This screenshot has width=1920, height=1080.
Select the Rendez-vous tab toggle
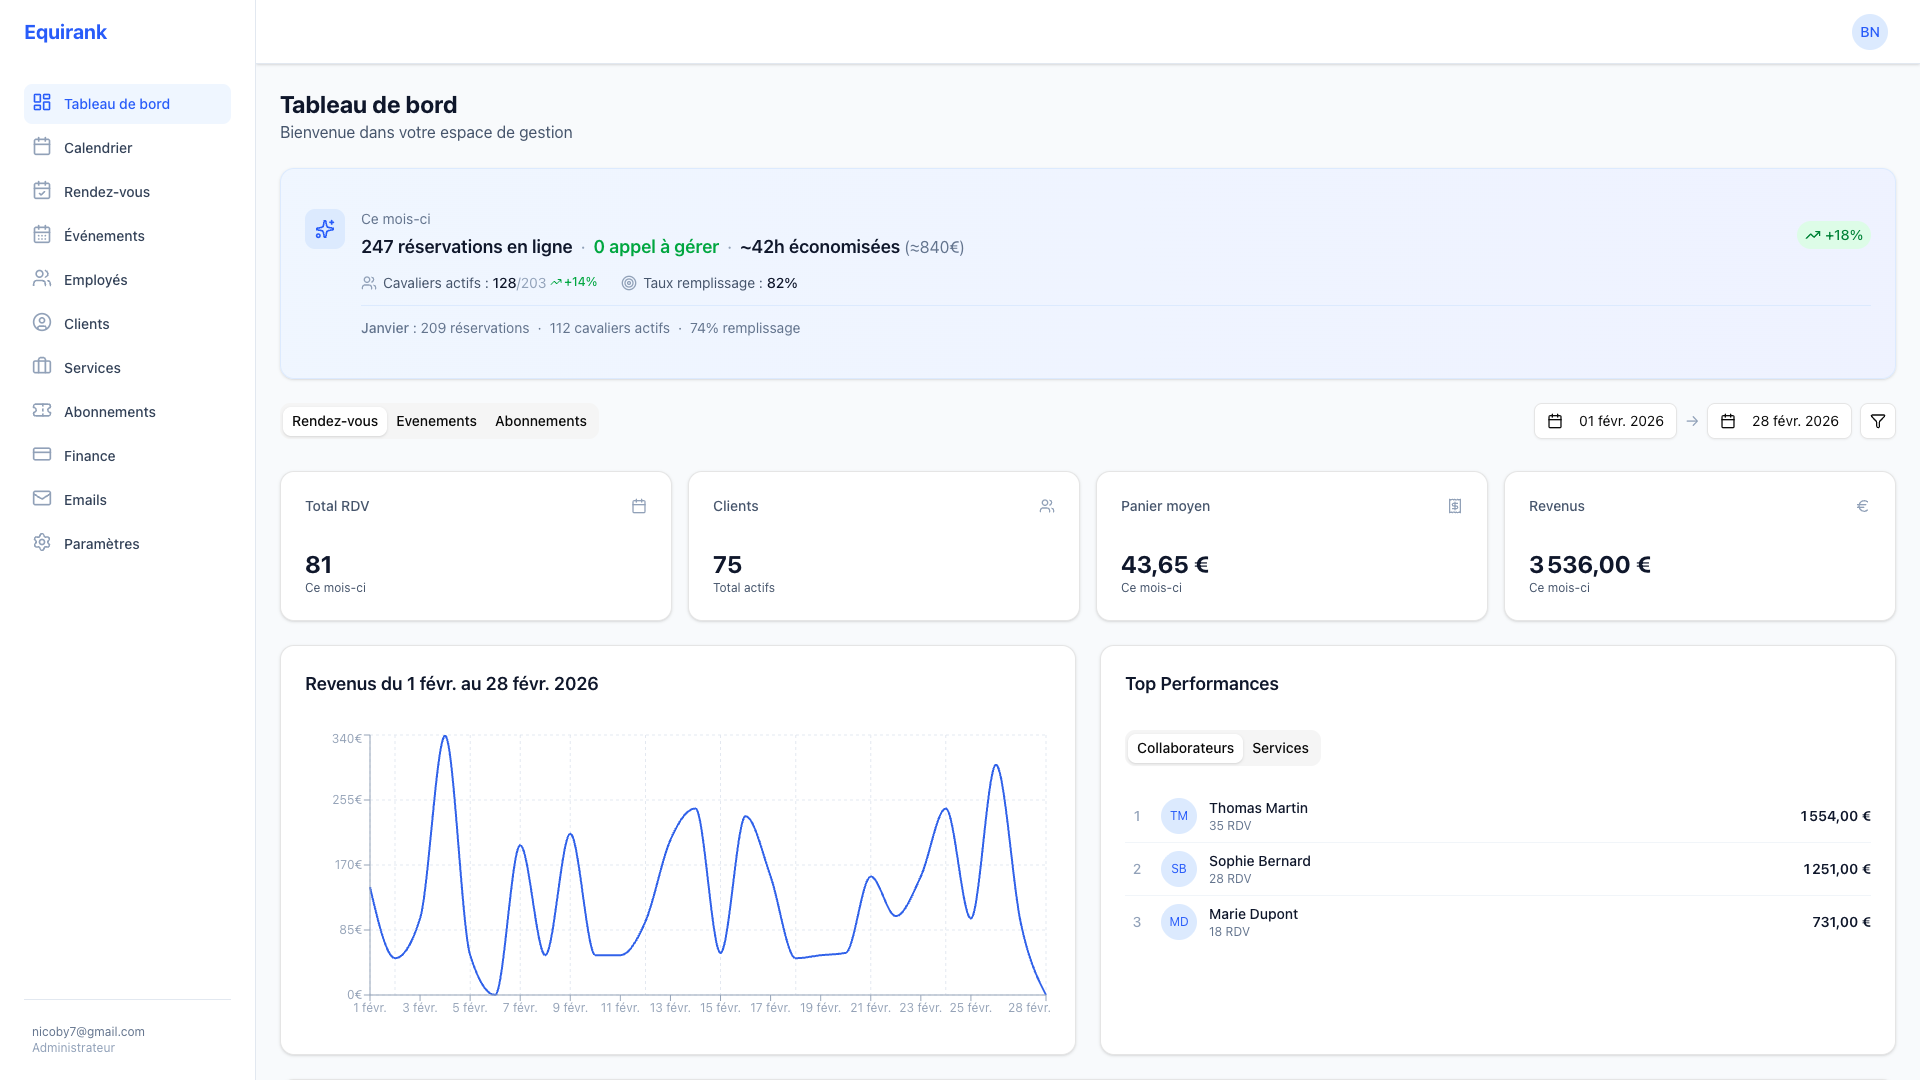click(335, 421)
